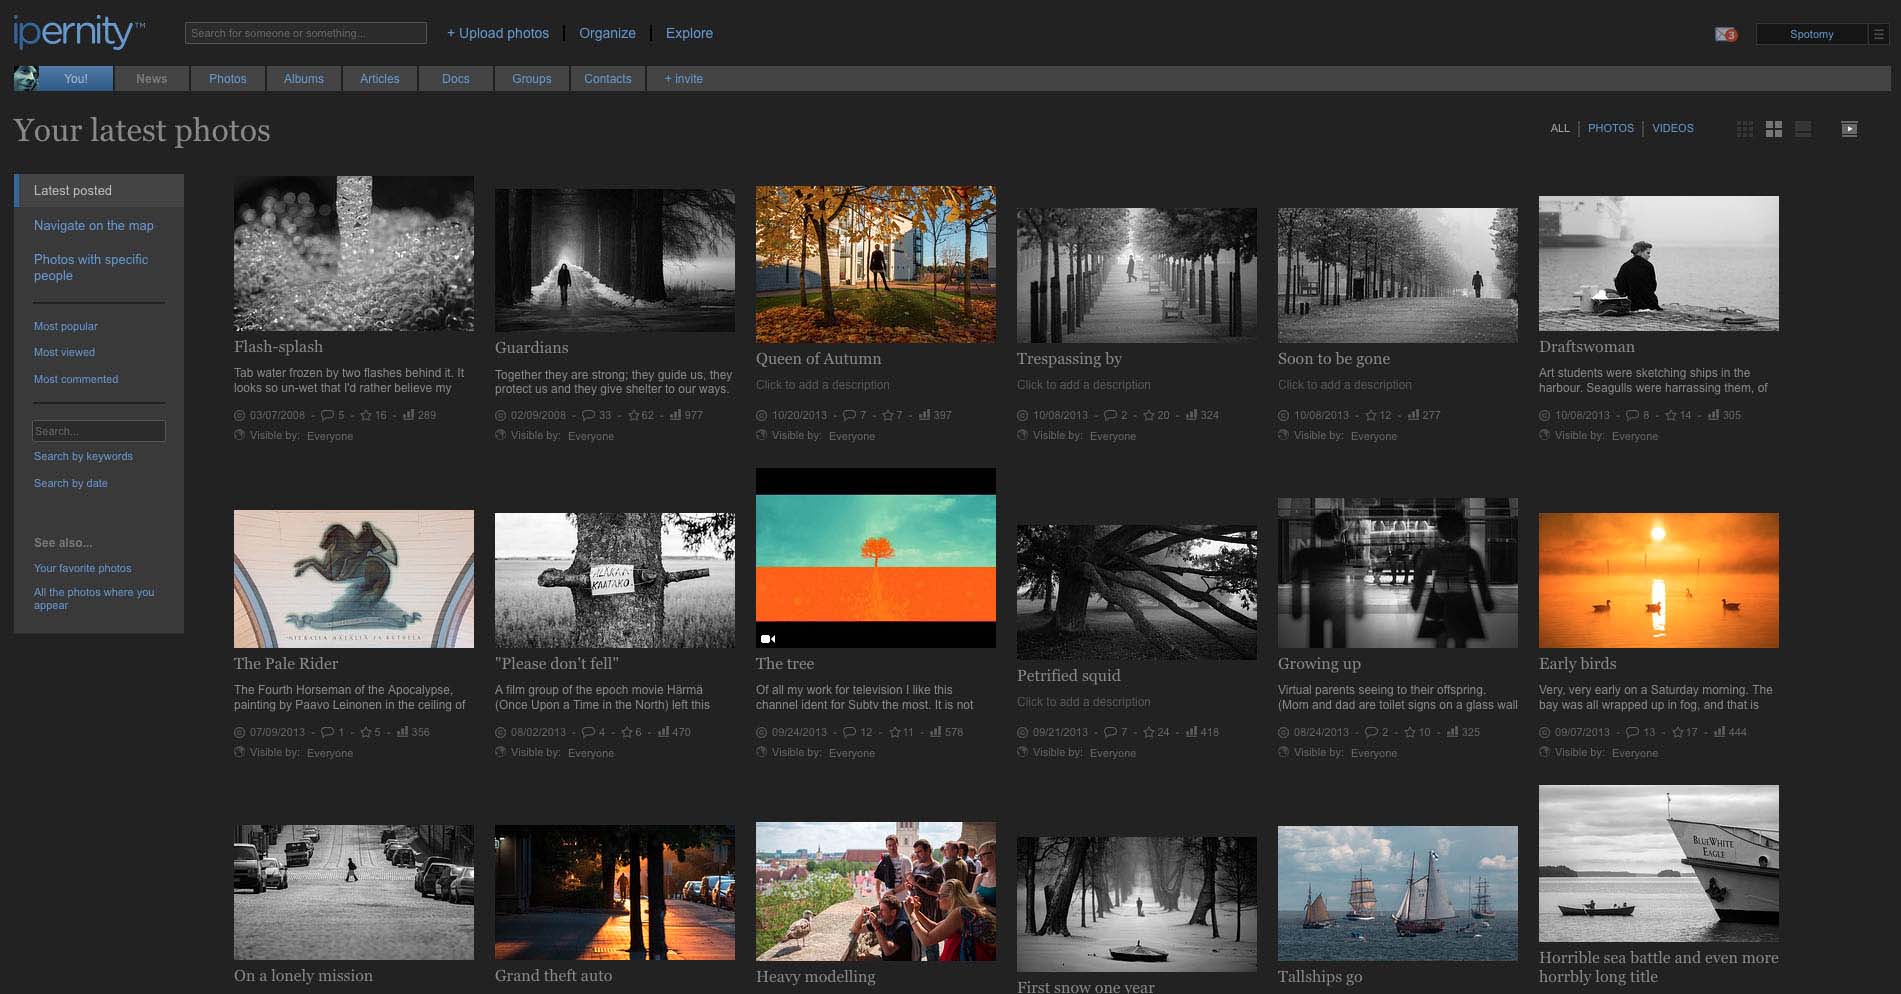Filter to show PHOTOS only
Screen dimensions: 1901x994
tap(1610, 128)
